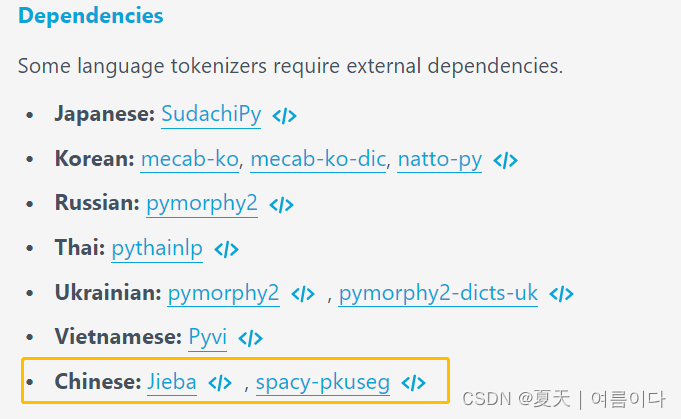Screen dimensions: 681x419
Task: Open the pythainlp link
Action: 157,248
